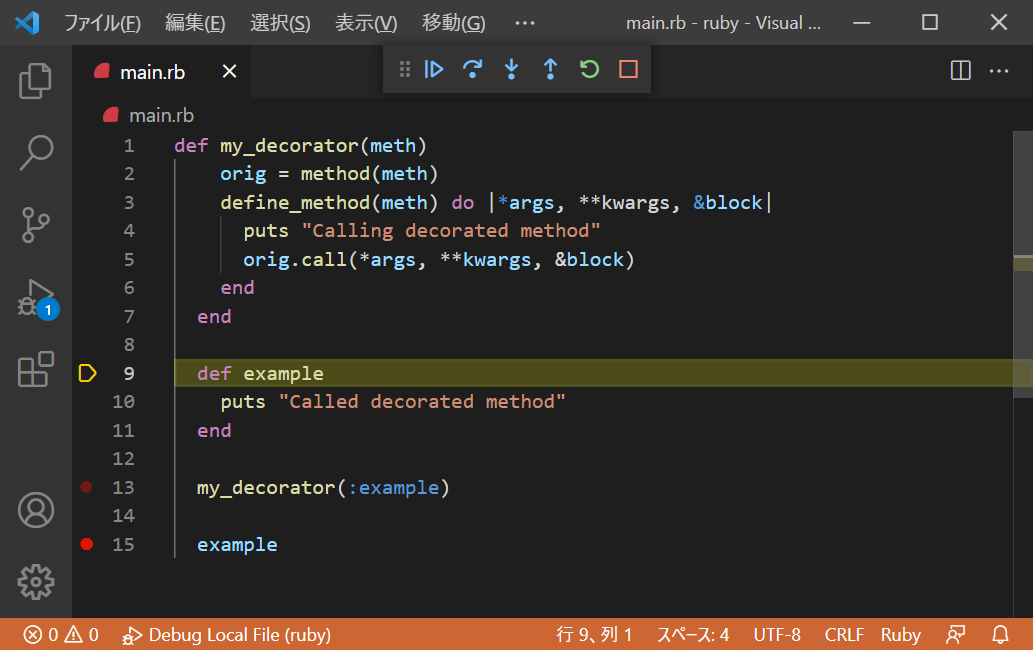Toggle the breakpoint on line 15

[x=87, y=544]
